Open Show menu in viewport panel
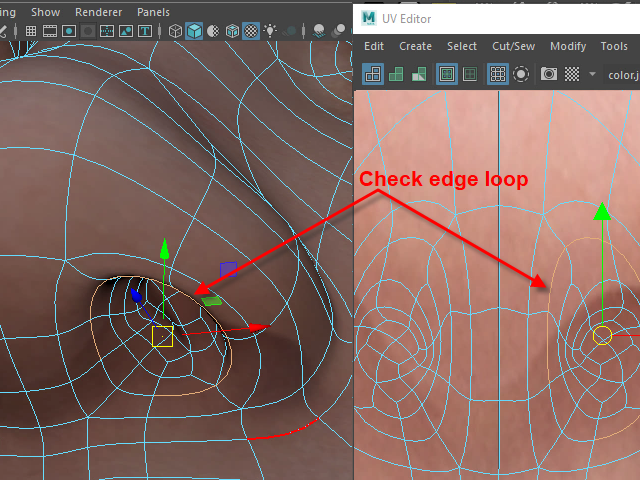 coord(45,12)
